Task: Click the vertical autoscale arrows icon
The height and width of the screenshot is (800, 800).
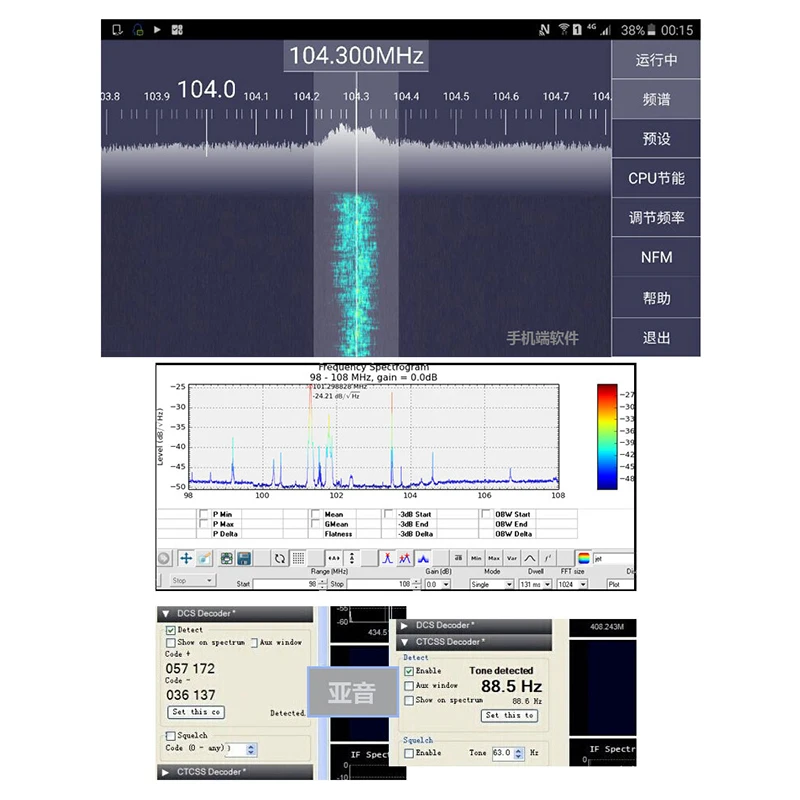Action: [x=352, y=558]
